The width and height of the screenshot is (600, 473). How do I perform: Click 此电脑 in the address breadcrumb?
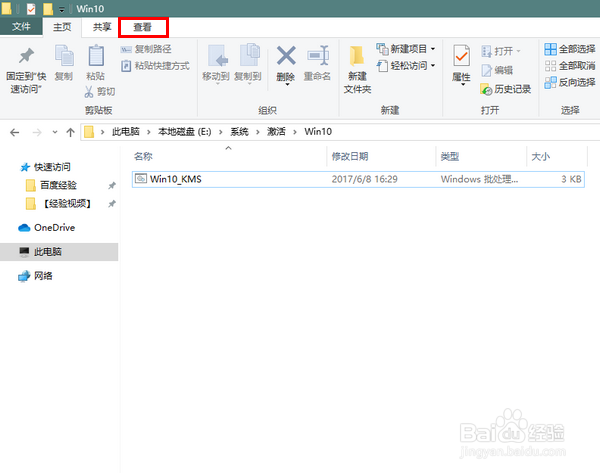point(126,132)
